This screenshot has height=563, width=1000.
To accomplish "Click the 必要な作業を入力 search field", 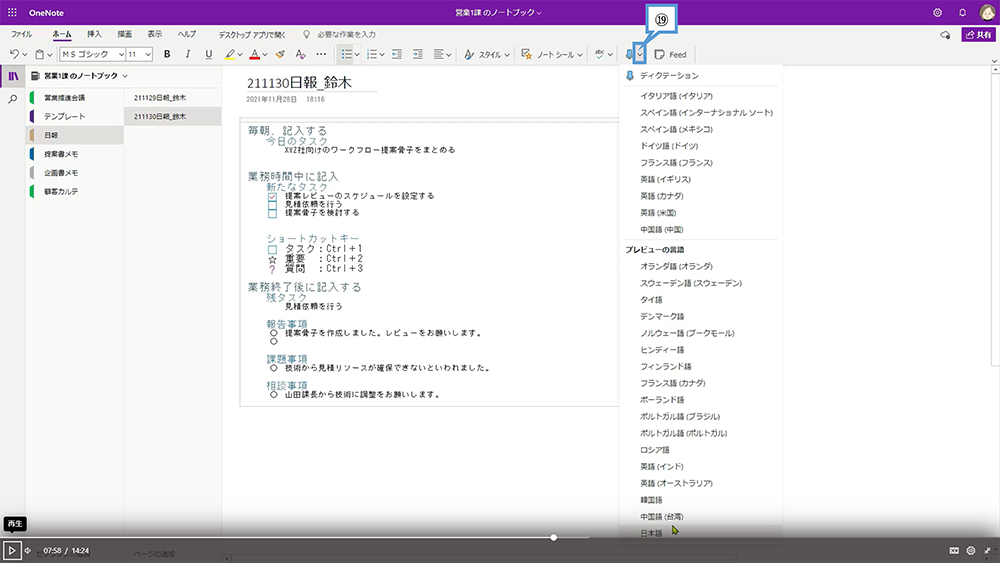I will point(346,34).
